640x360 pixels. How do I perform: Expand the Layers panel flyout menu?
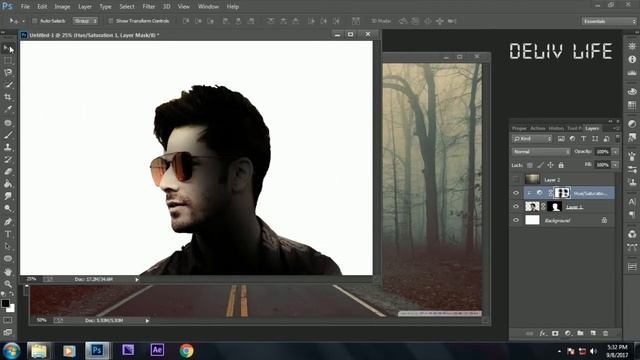click(x=616, y=128)
